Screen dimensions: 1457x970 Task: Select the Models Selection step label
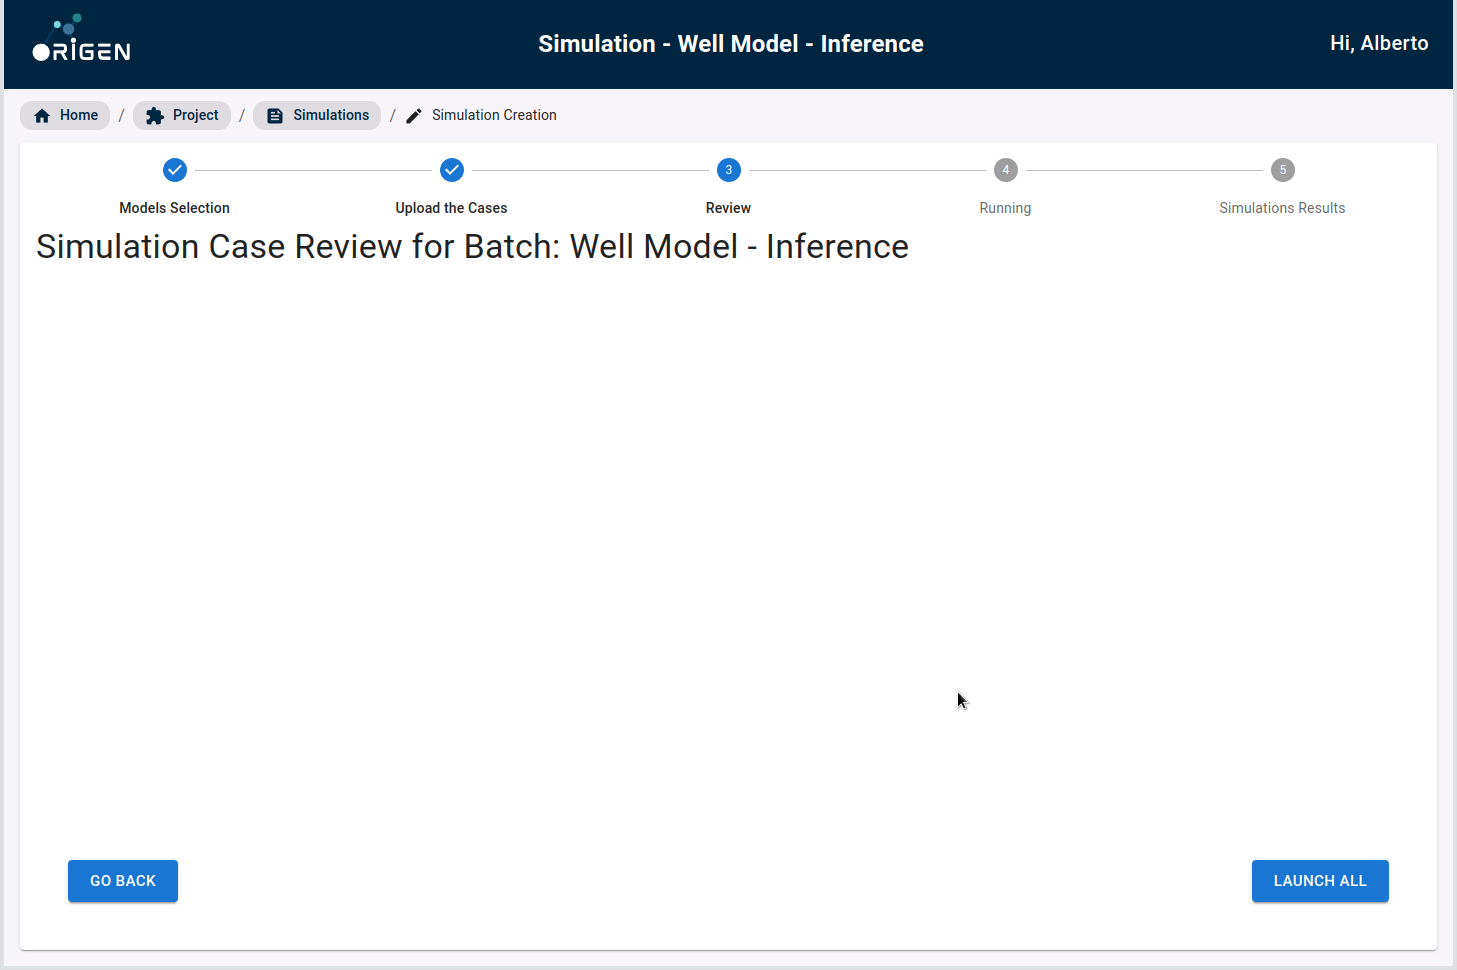[x=174, y=208]
